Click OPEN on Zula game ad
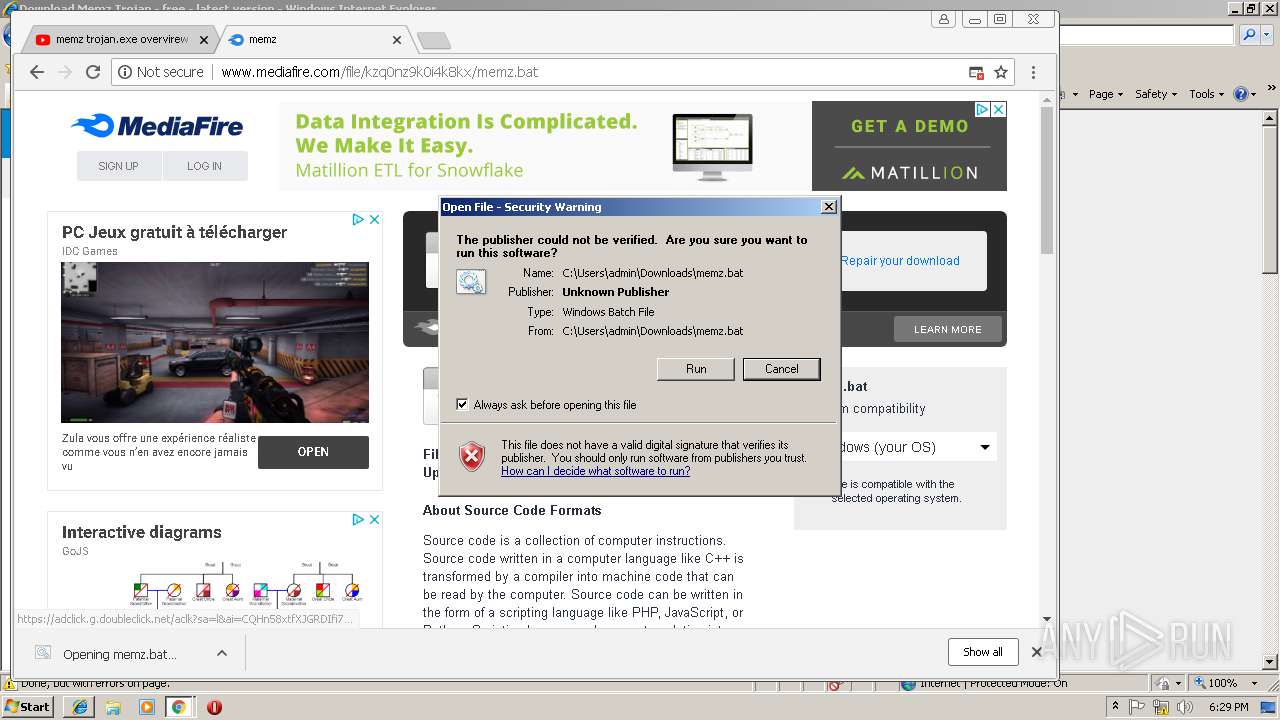Viewport: 1280px width, 720px height. tap(313, 452)
